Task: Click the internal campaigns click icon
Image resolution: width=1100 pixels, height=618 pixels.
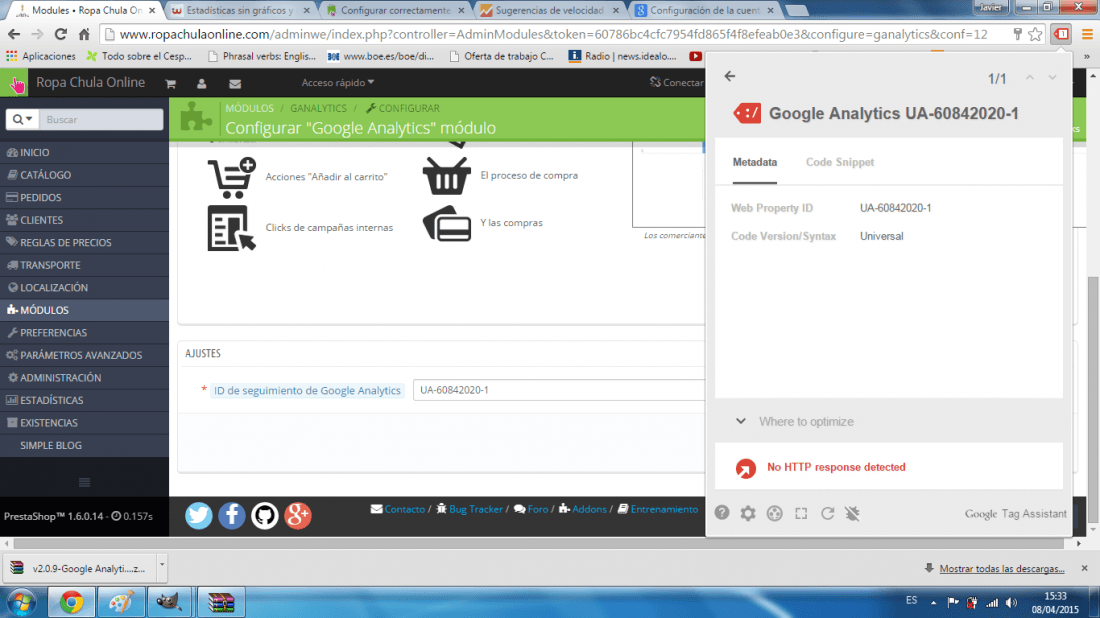Action: pyautogui.click(x=232, y=228)
